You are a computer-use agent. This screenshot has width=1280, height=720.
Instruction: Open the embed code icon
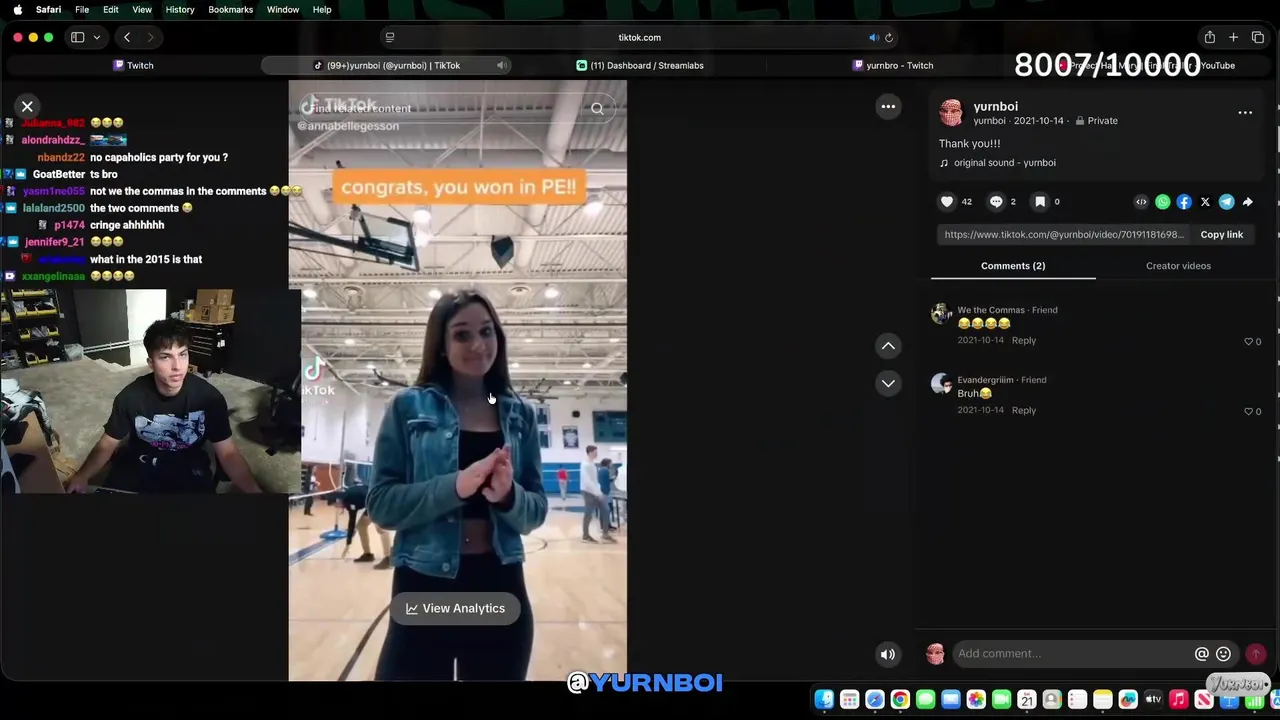tap(1141, 202)
